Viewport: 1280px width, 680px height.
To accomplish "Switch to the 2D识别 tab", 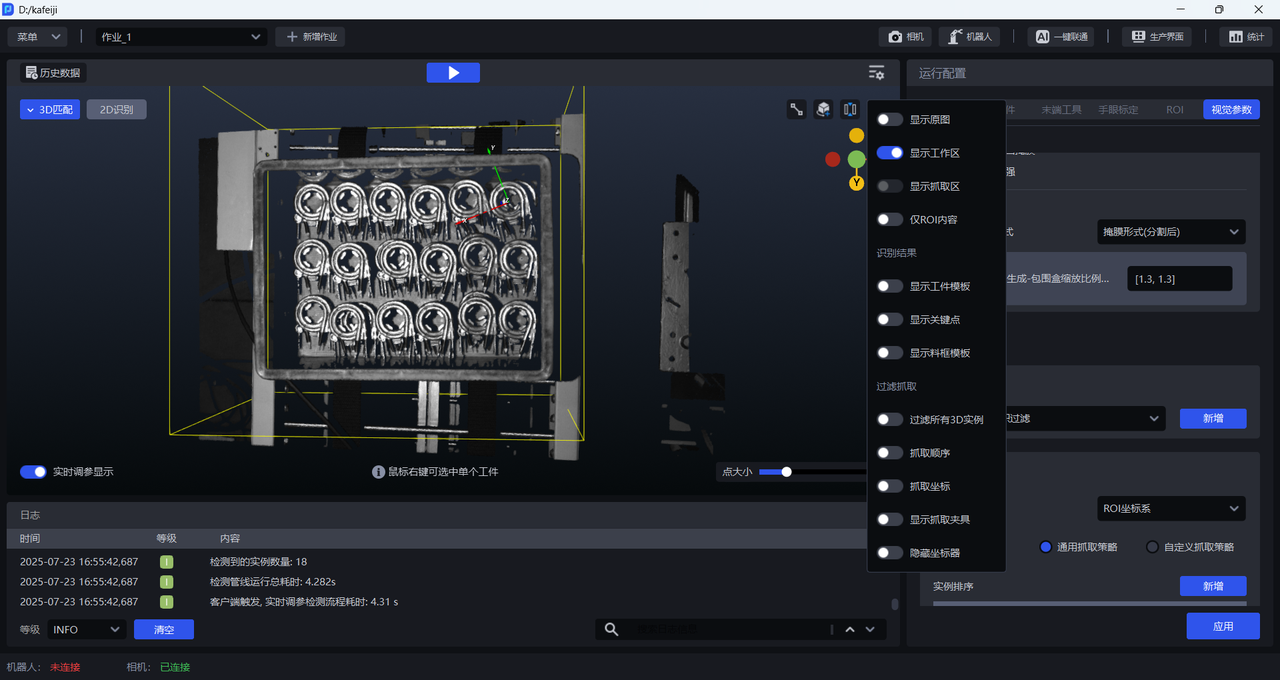I will click(116, 110).
